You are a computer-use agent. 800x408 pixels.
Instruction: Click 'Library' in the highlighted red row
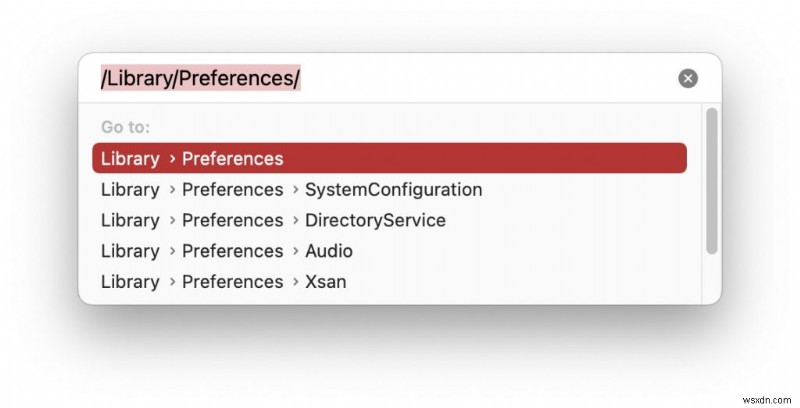point(130,158)
